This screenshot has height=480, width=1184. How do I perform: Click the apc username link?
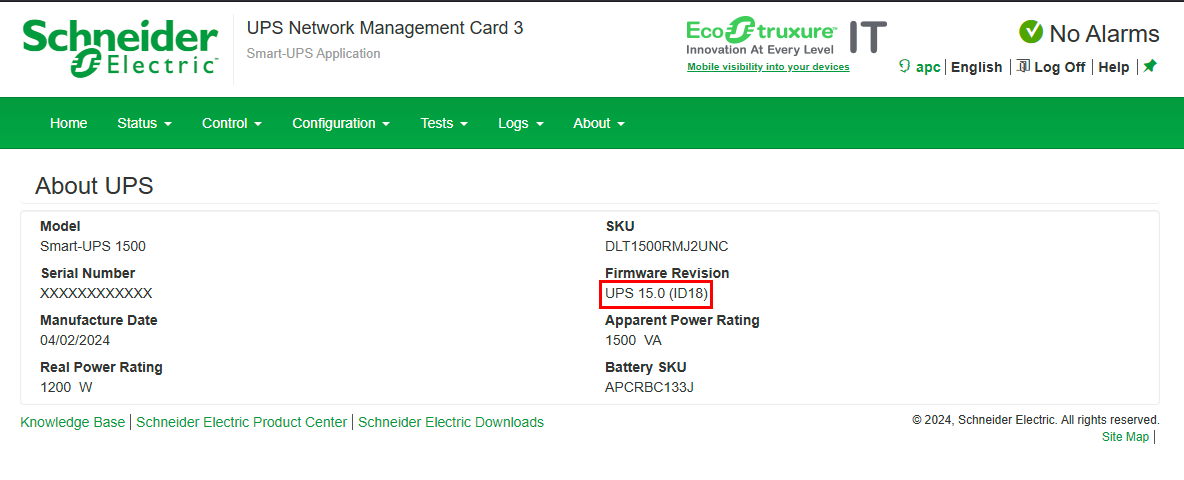pos(928,67)
